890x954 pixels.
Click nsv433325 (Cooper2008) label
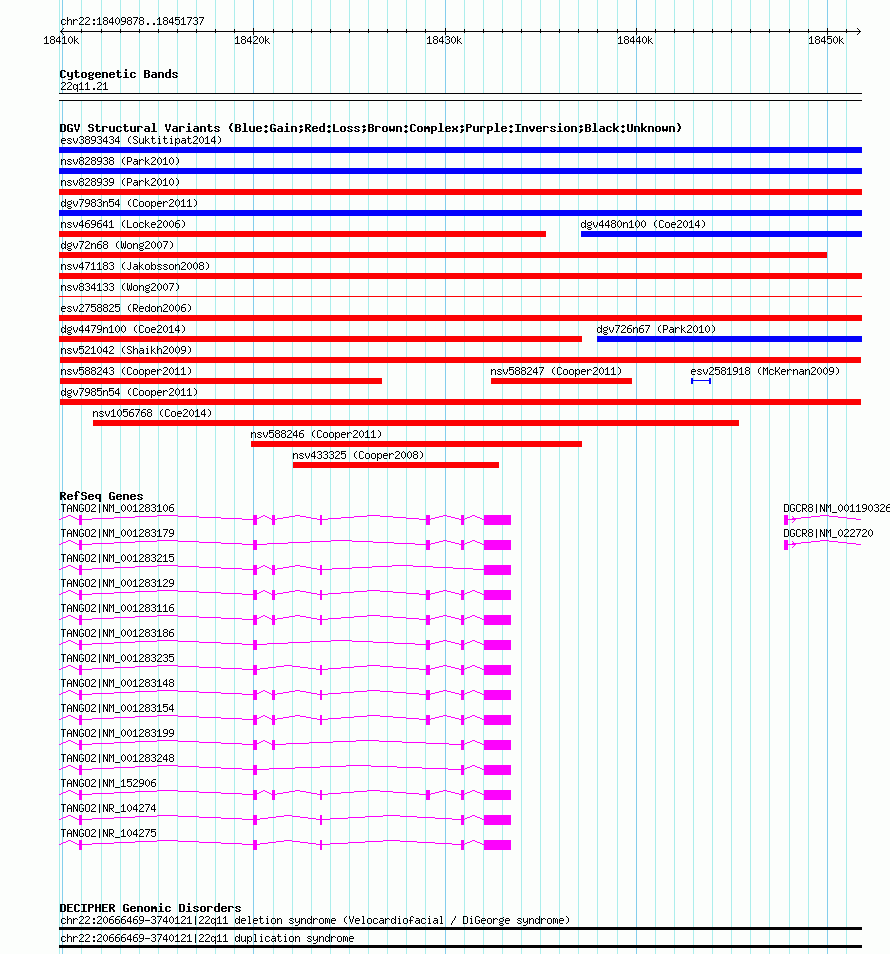[x=358, y=455]
